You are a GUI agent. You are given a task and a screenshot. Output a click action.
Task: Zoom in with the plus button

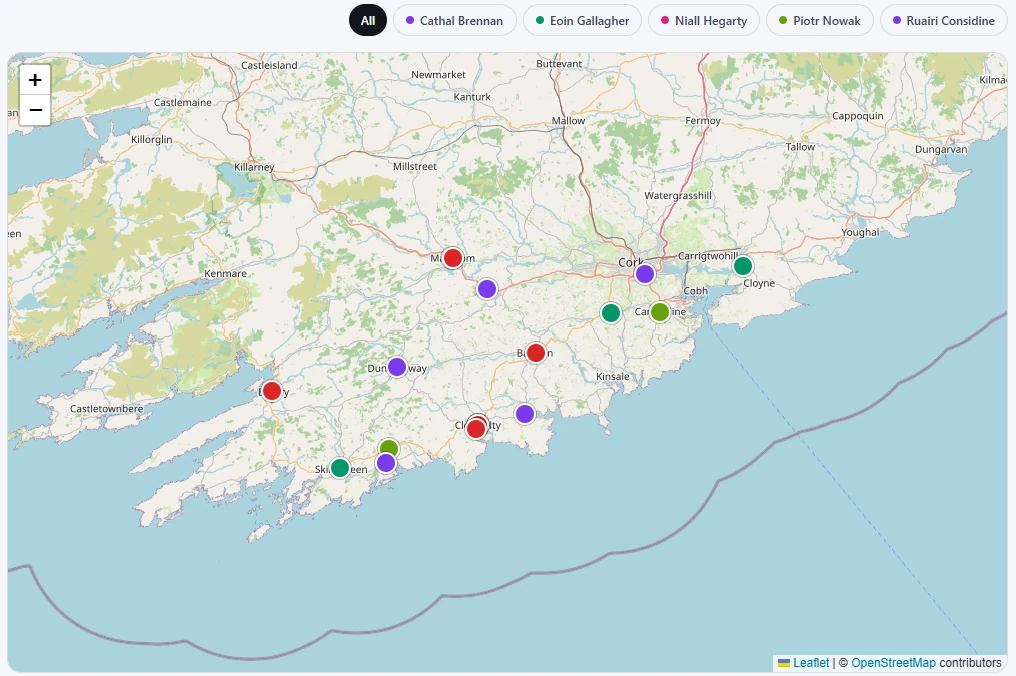[35, 80]
